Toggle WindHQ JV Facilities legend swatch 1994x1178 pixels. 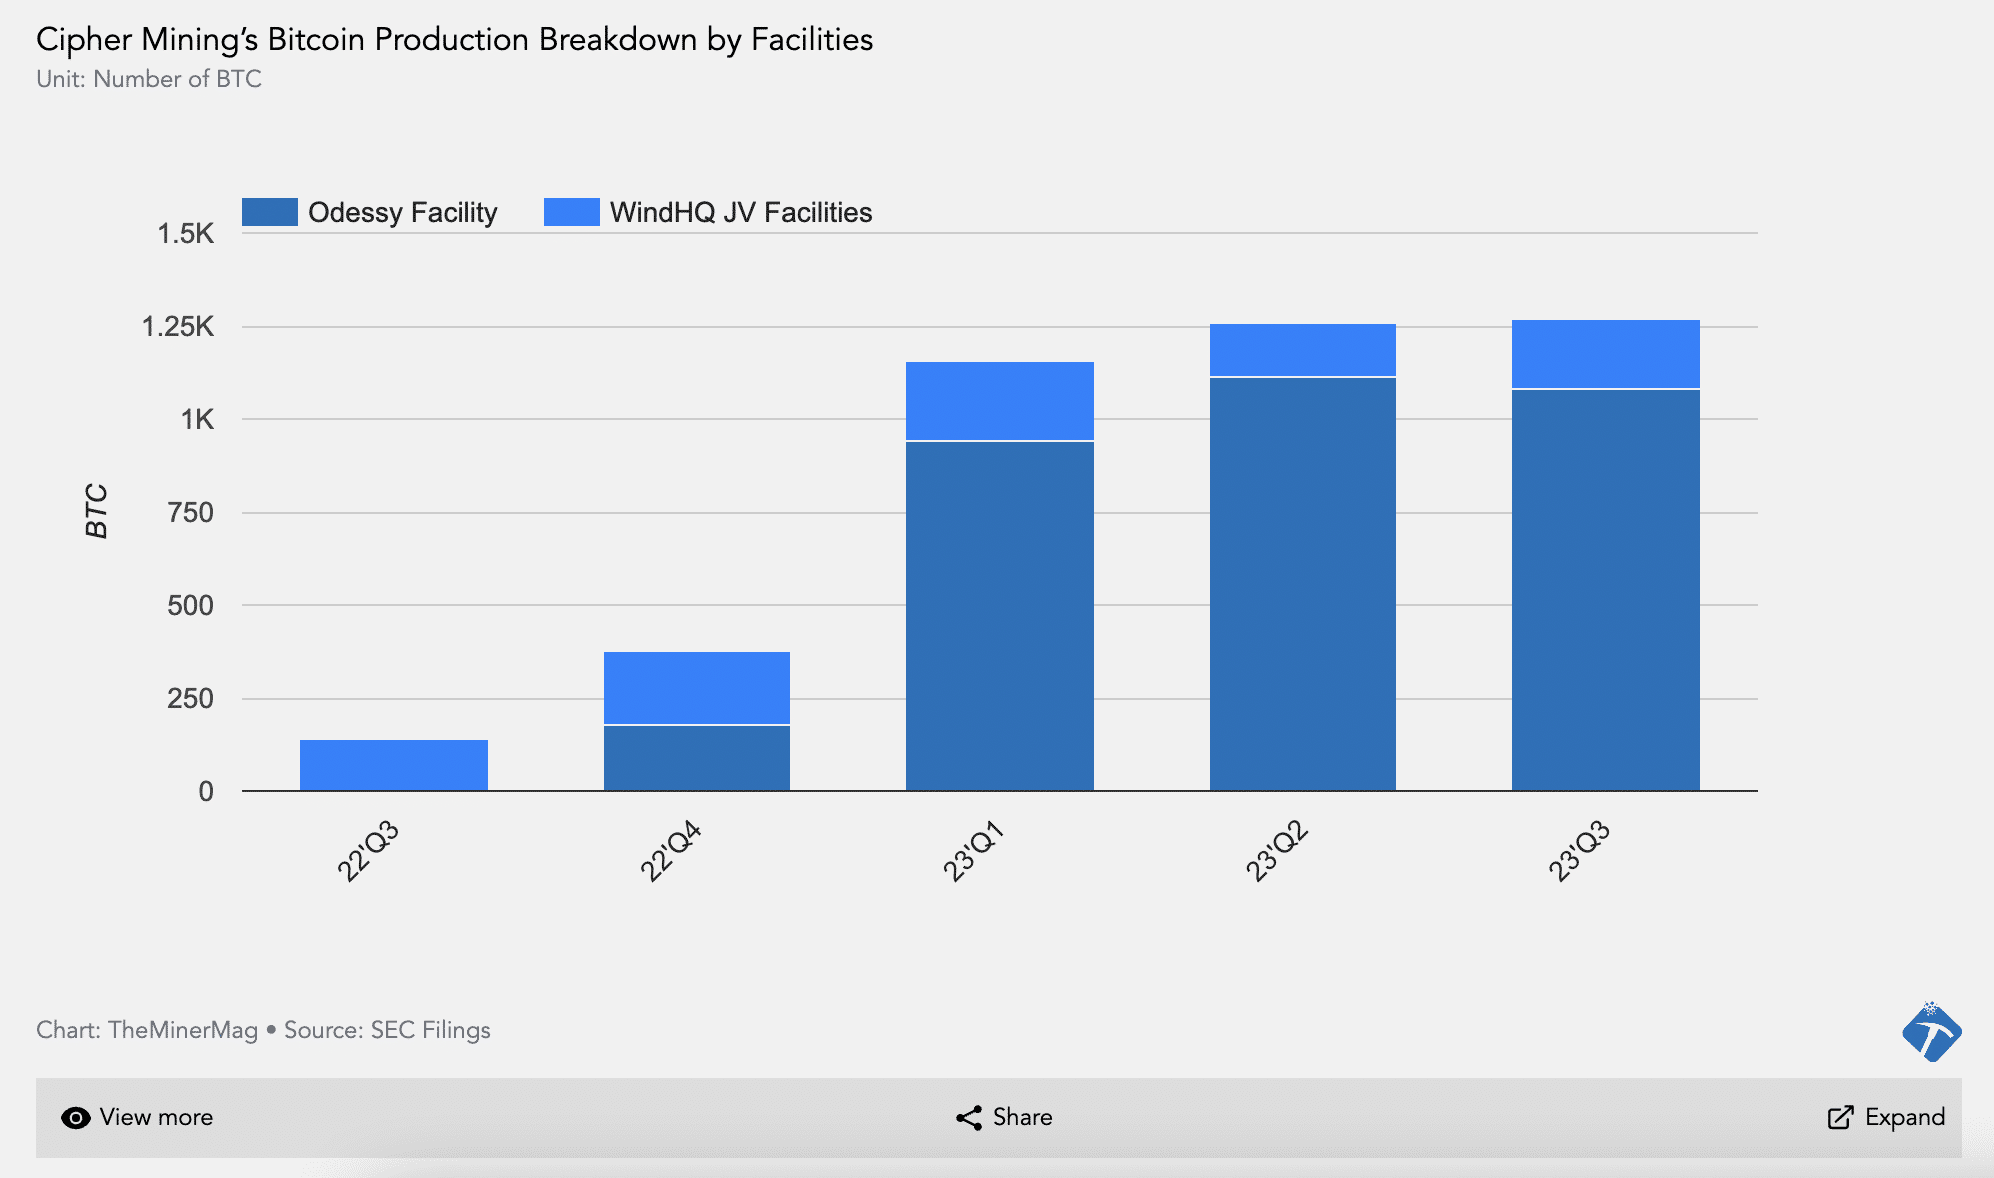[571, 212]
